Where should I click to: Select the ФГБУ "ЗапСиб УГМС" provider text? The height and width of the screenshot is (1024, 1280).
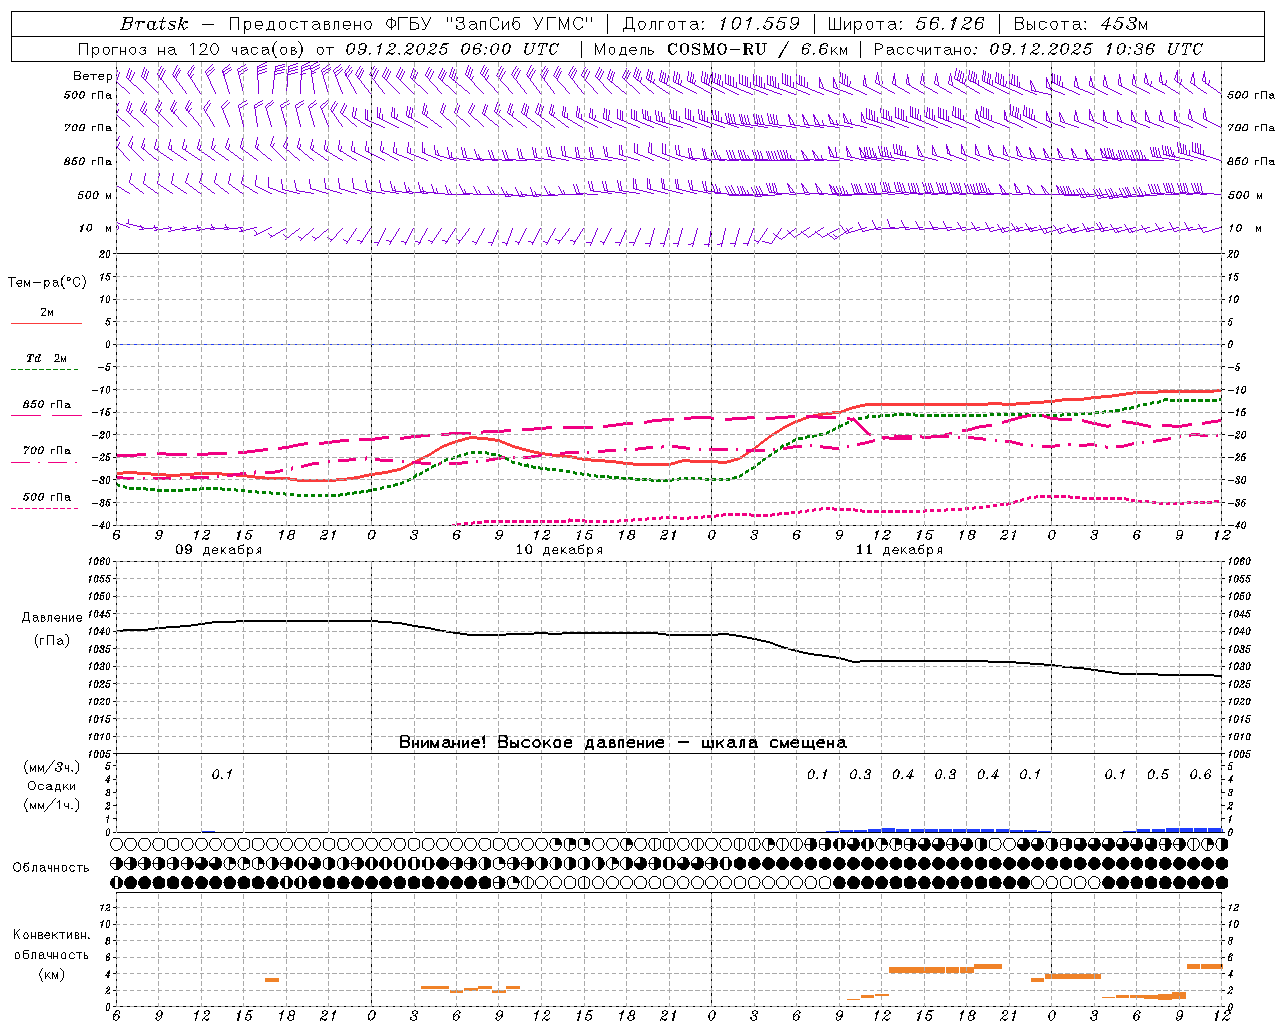coord(489,24)
